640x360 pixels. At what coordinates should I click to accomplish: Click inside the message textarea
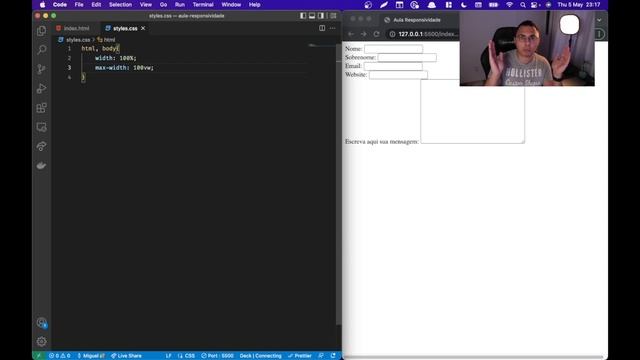tap(472, 111)
